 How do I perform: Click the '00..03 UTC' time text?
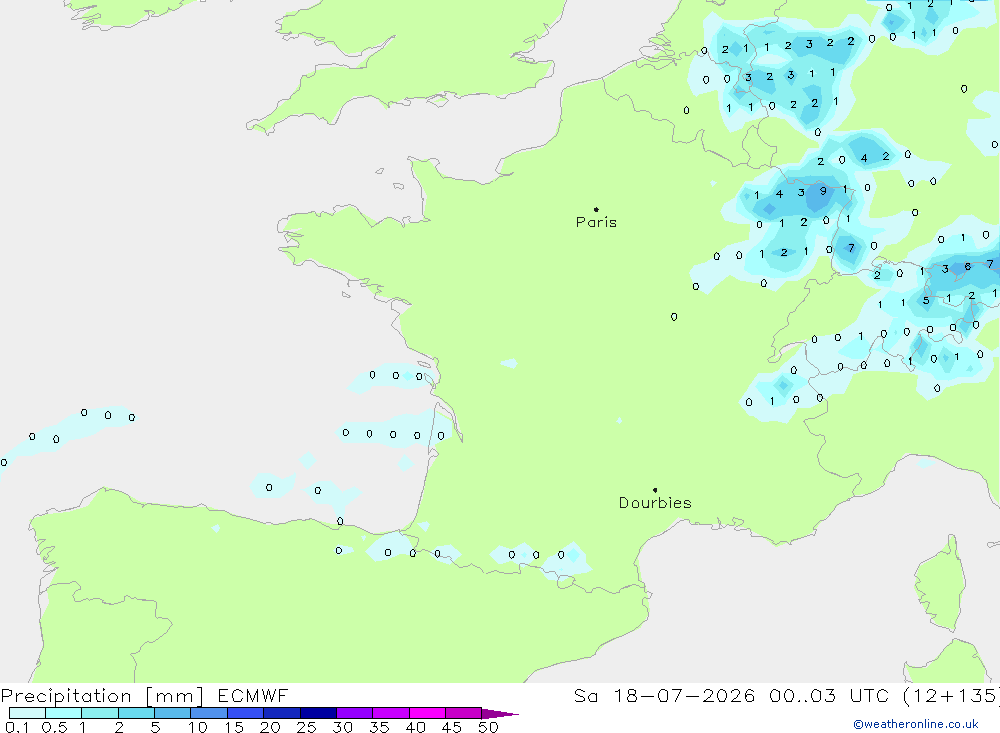pos(828,696)
